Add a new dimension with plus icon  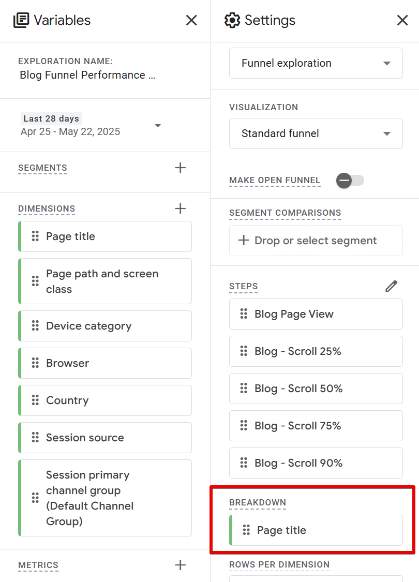(180, 209)
